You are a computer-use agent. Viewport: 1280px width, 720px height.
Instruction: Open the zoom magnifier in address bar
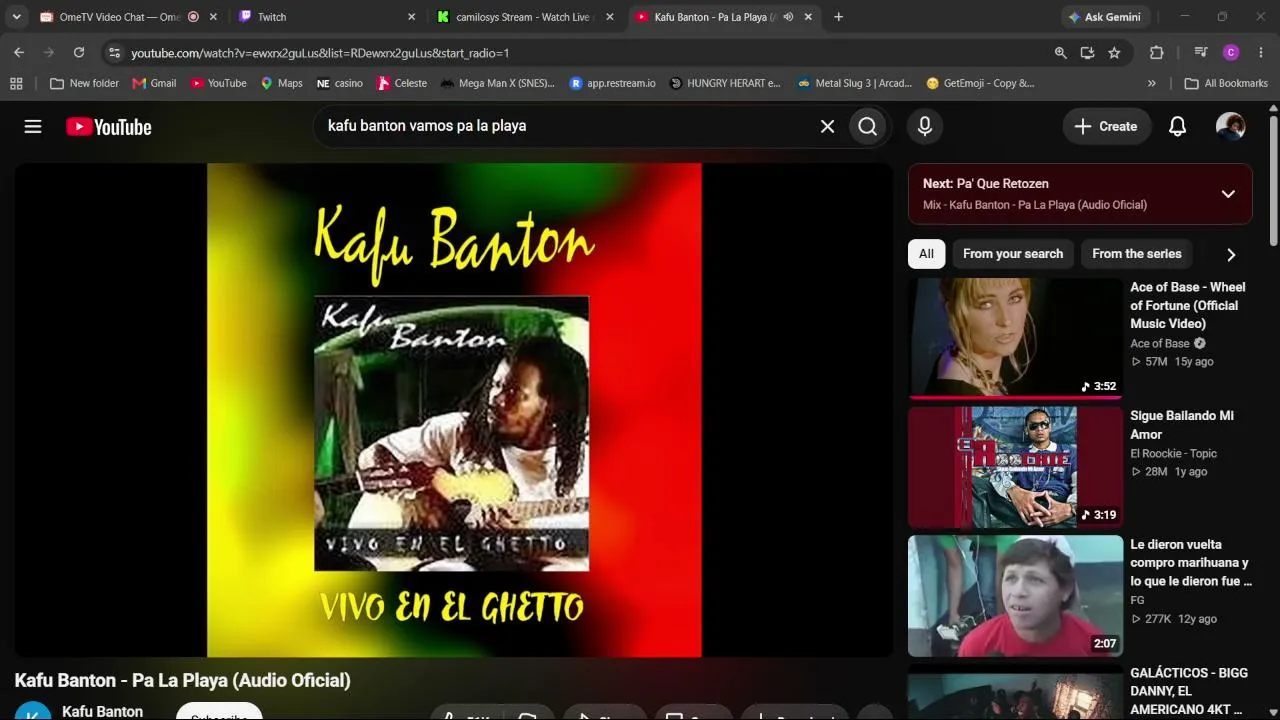click(x=1060, y=53)
